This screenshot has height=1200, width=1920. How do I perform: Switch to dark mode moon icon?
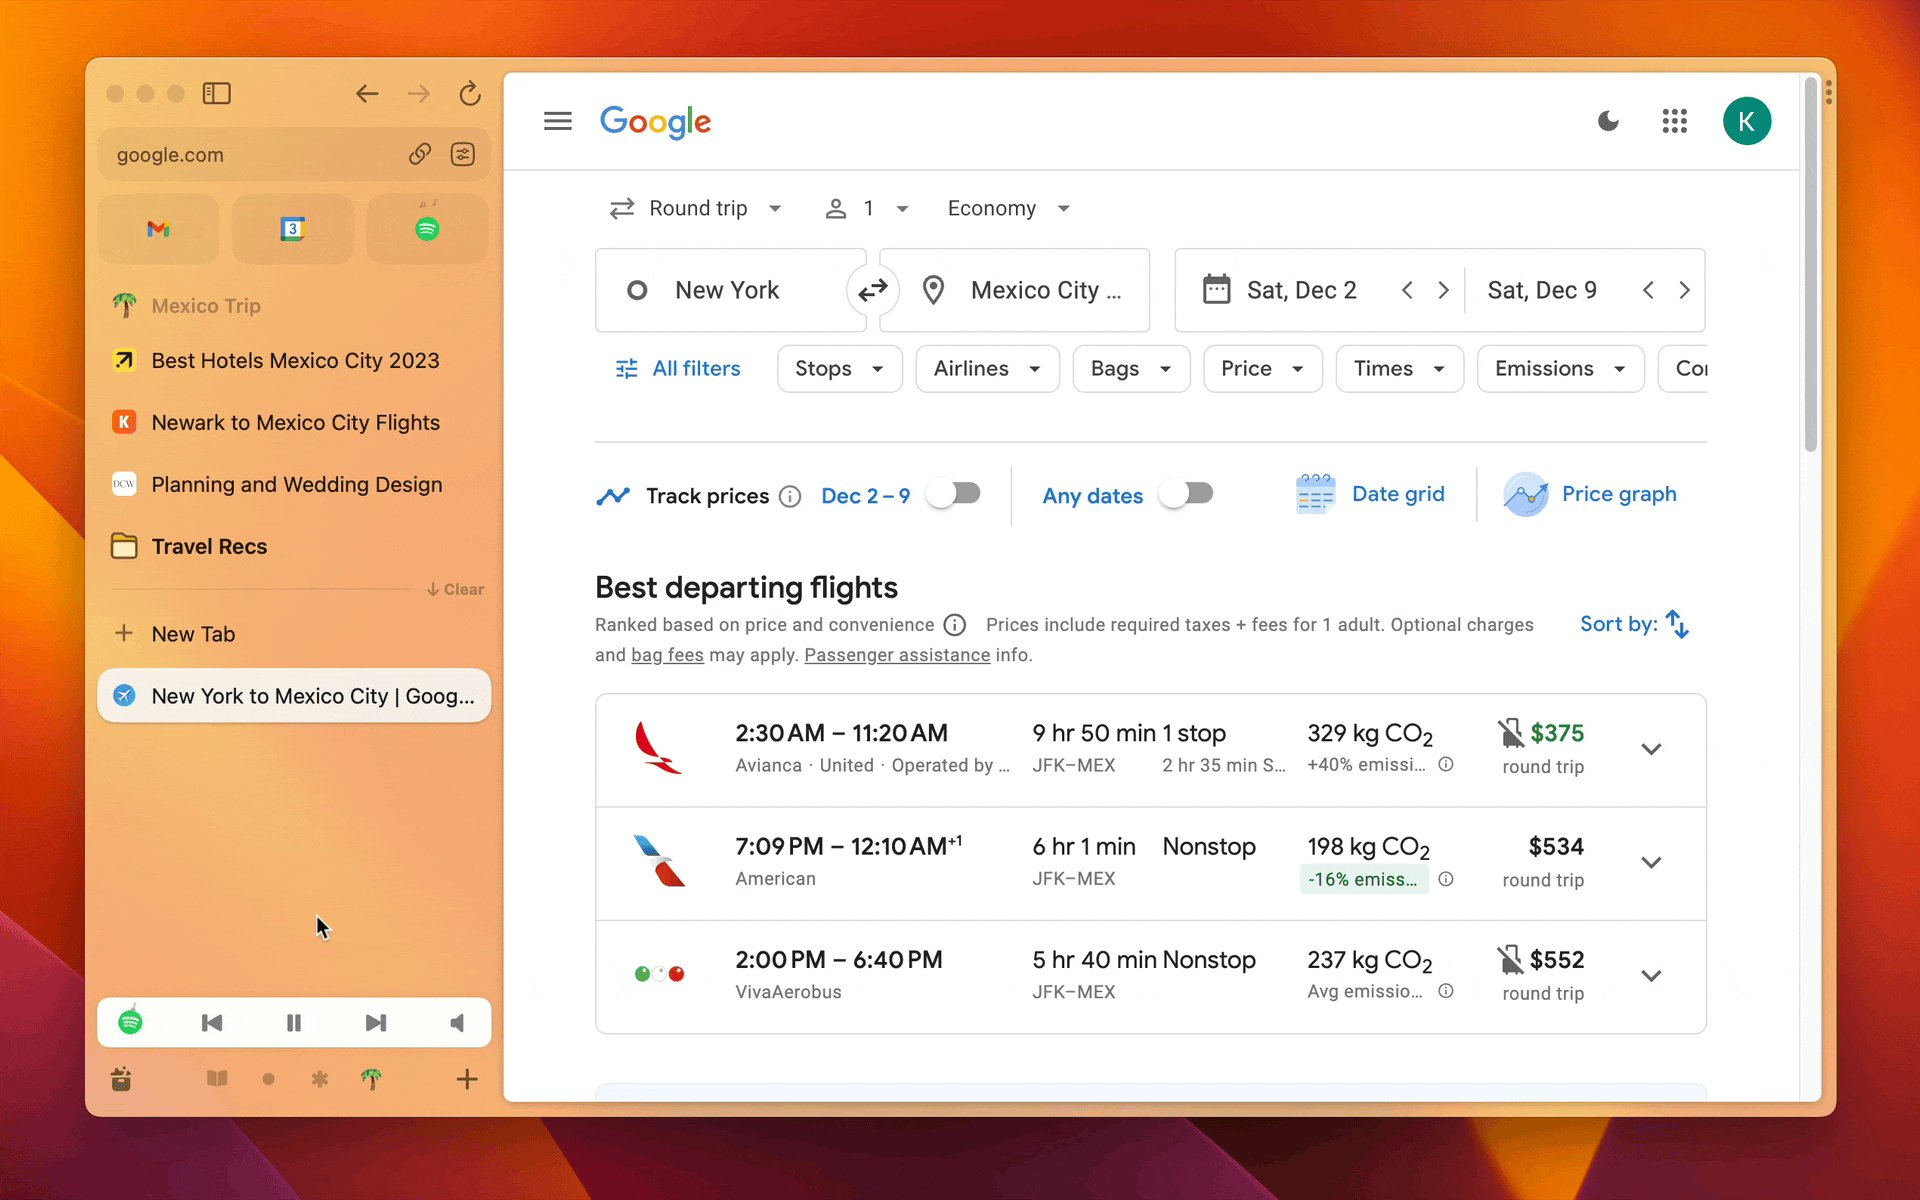point(1608,121)
